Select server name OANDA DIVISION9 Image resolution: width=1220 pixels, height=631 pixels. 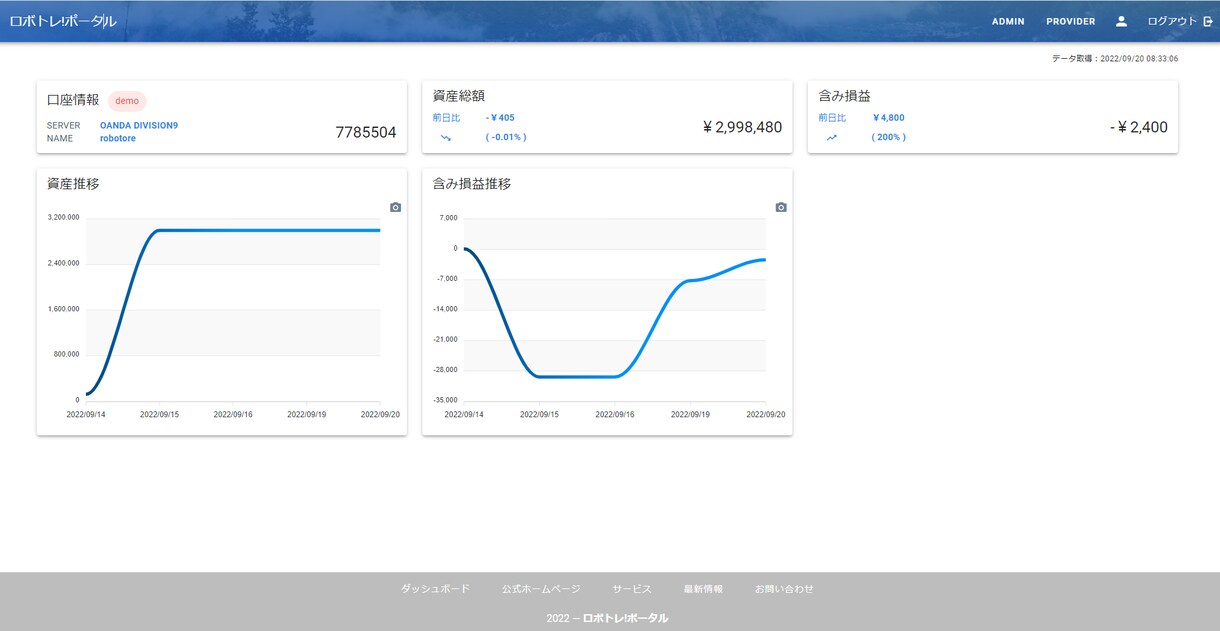[x=139, y=125]
